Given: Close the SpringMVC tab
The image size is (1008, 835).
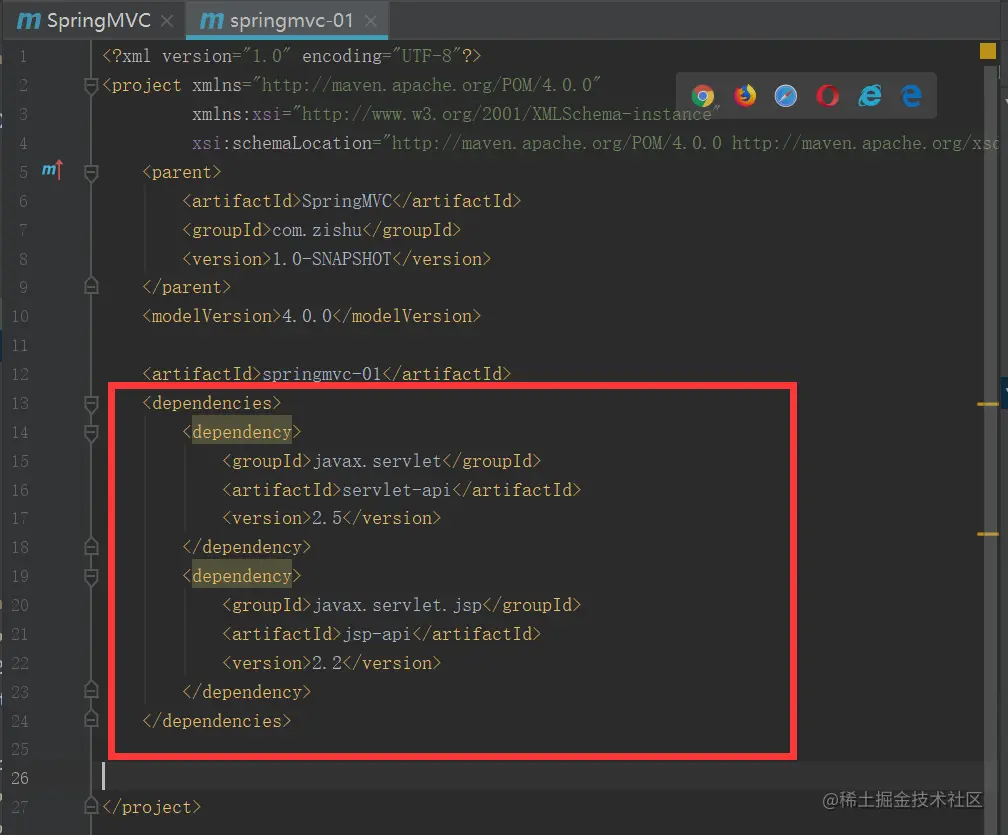Looking at the screenshot, I should pos(167,21).
